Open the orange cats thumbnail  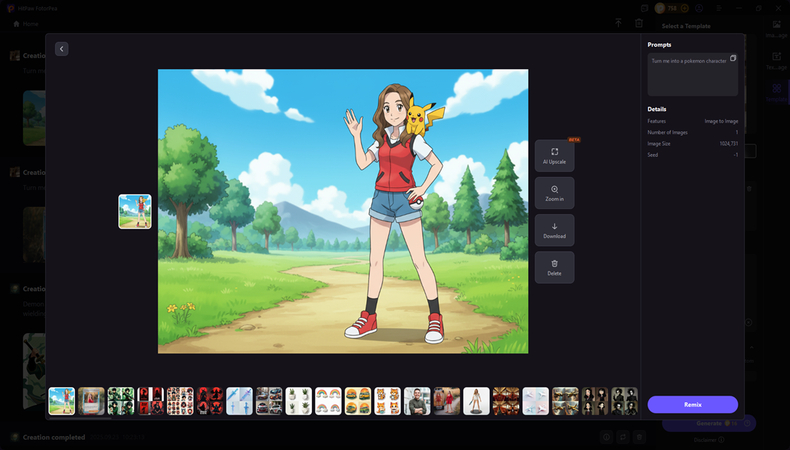(387, 401)
